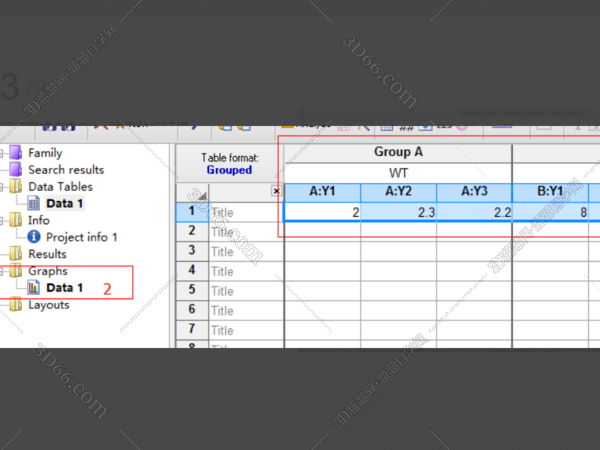
Task: Collapse the Info tree node
Action: [x=3, y=221]
